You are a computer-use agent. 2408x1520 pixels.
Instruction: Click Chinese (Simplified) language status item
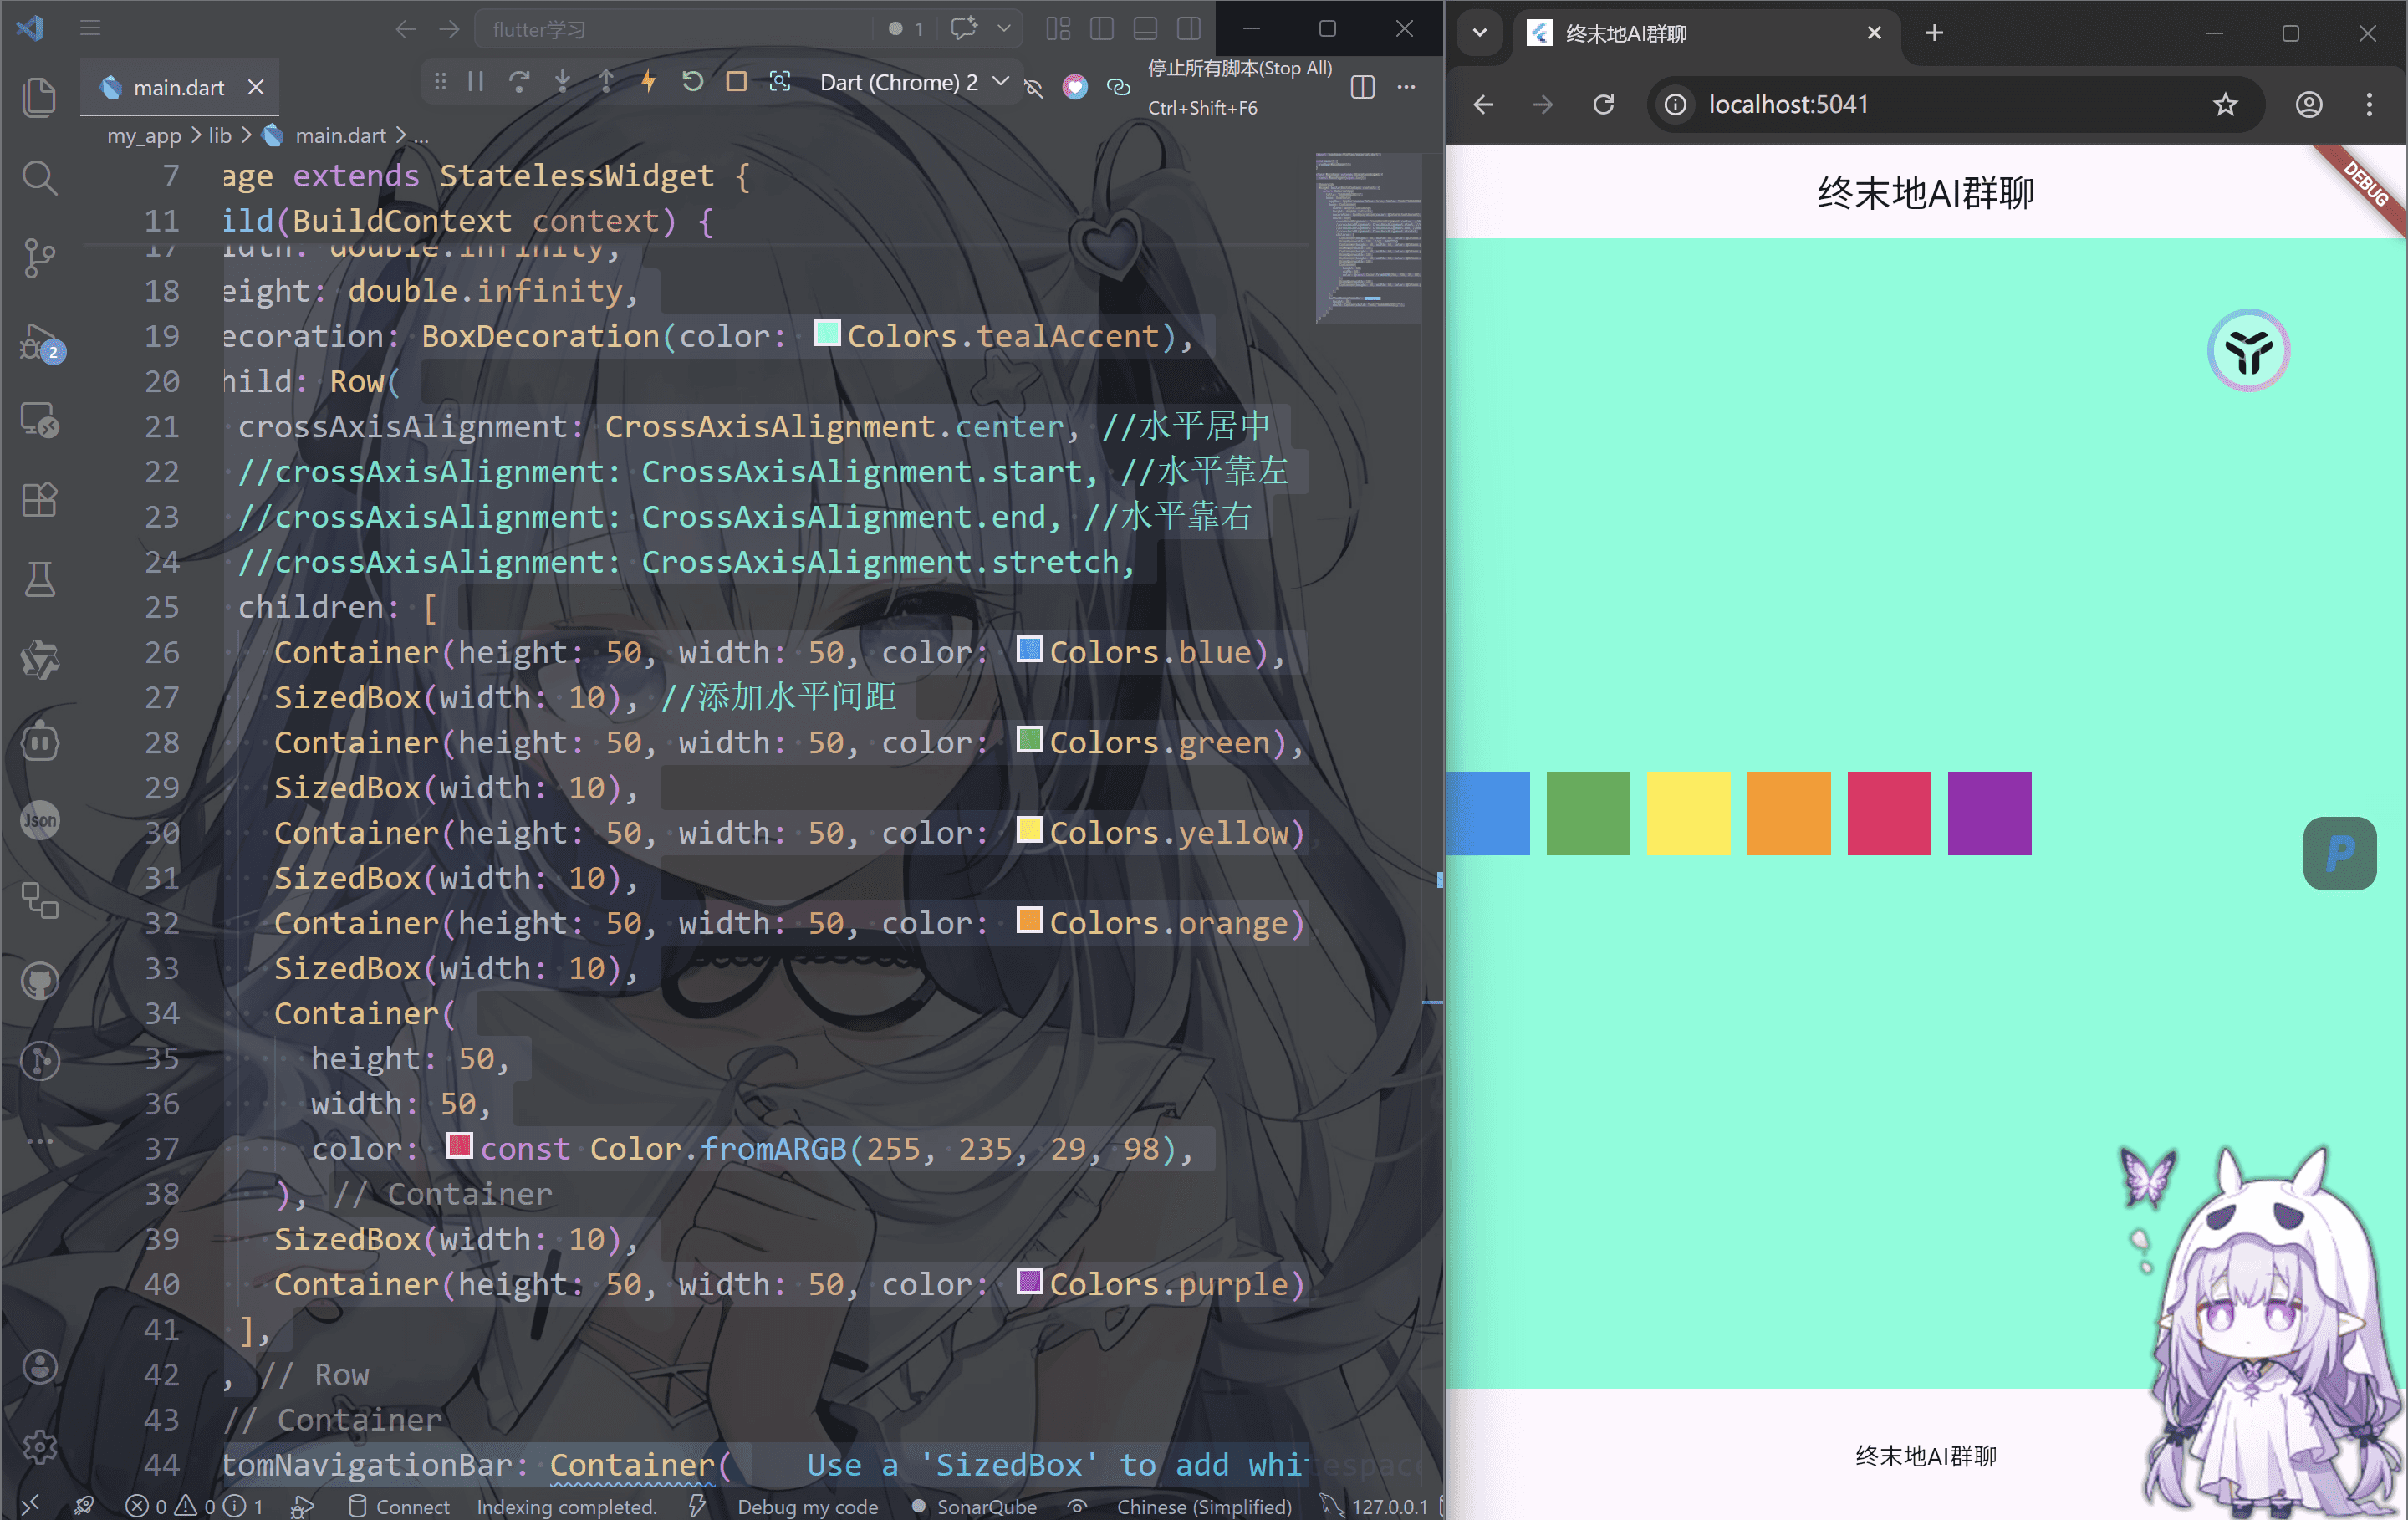(1204, 1506)
